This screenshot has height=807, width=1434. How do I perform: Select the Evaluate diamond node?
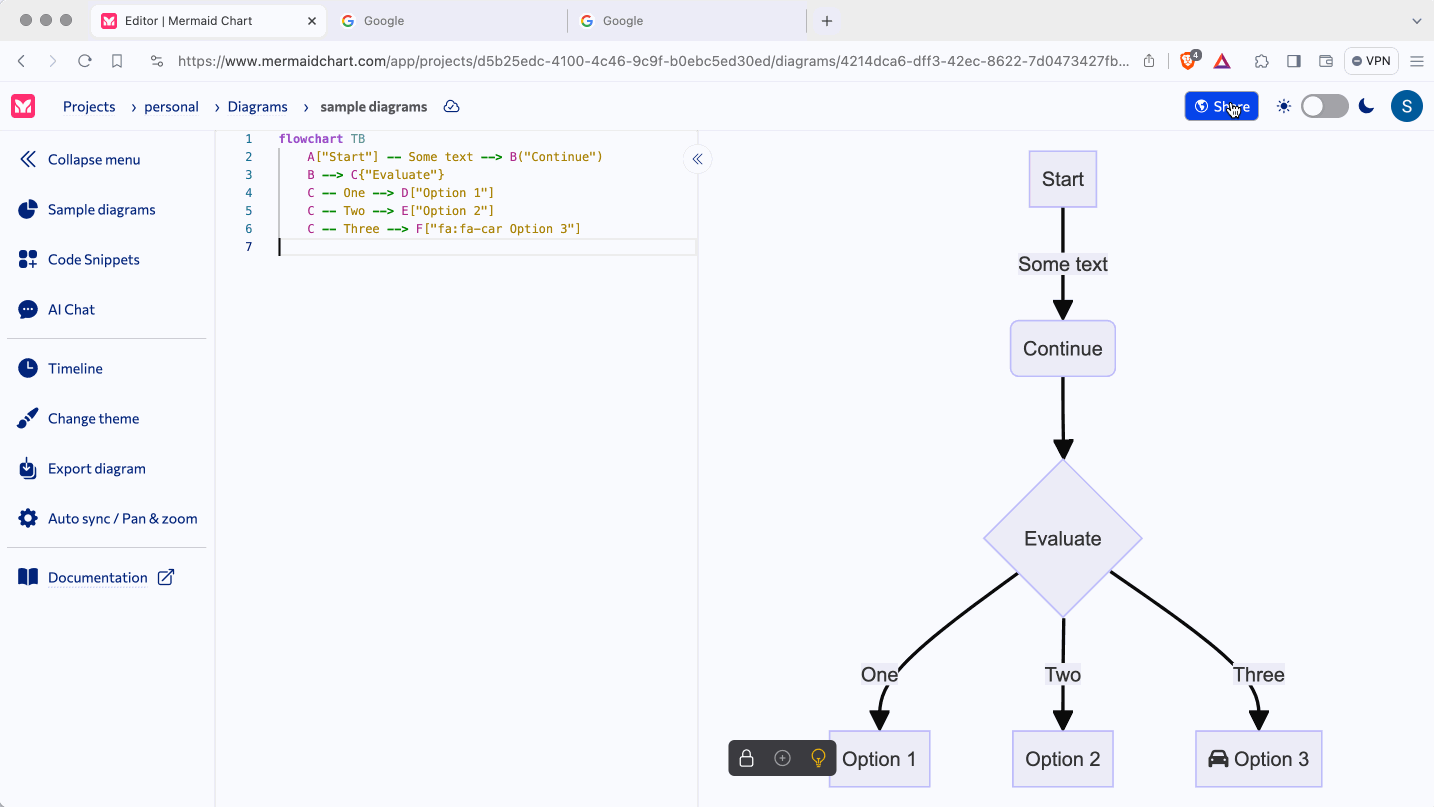coord(1062,538)
